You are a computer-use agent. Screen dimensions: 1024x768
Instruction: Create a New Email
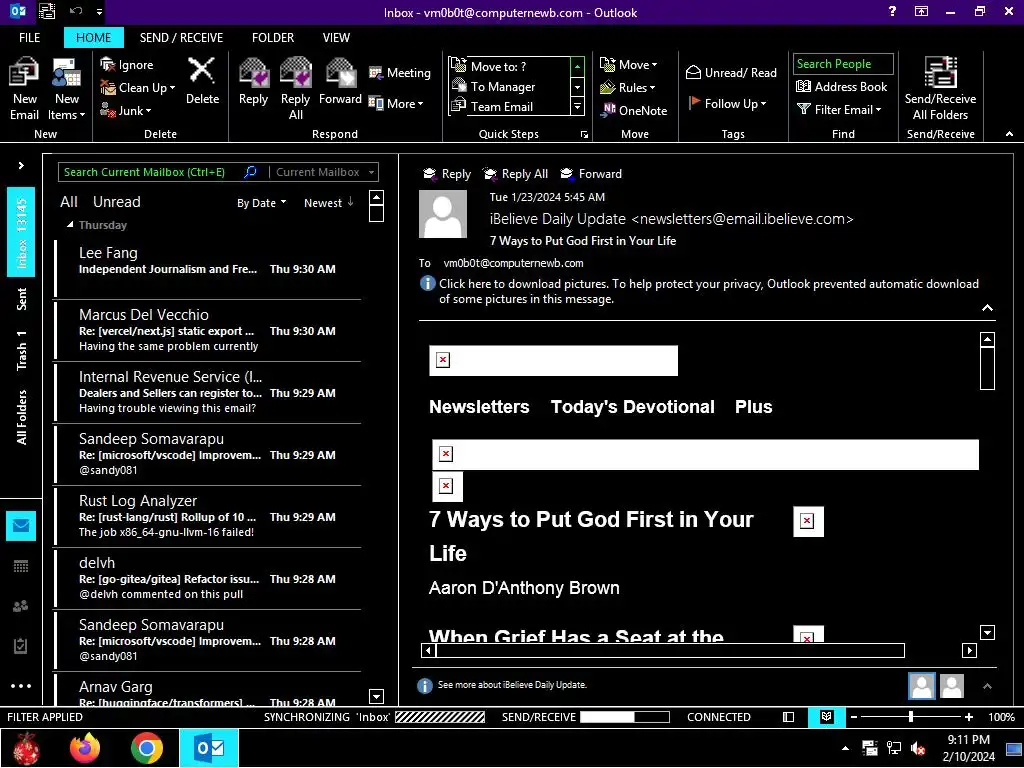(24, 89)
